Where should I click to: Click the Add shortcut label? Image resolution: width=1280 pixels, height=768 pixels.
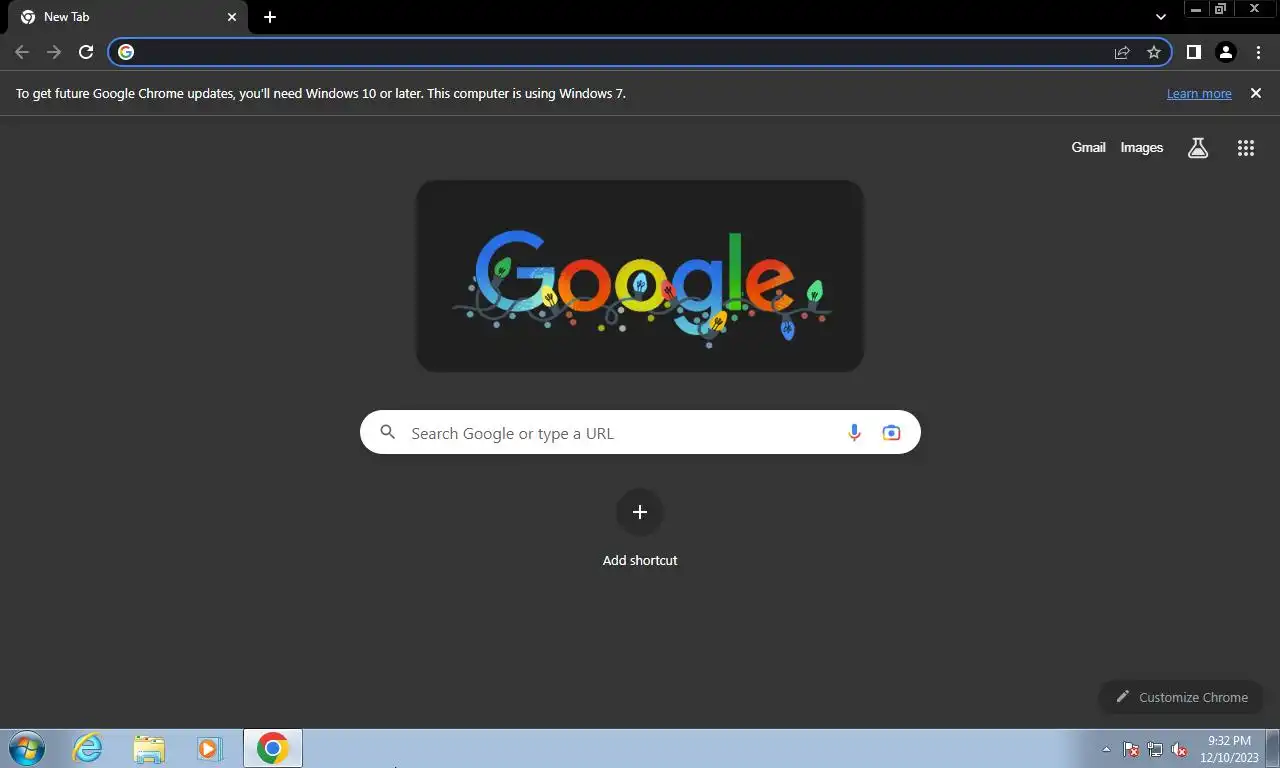640,560
